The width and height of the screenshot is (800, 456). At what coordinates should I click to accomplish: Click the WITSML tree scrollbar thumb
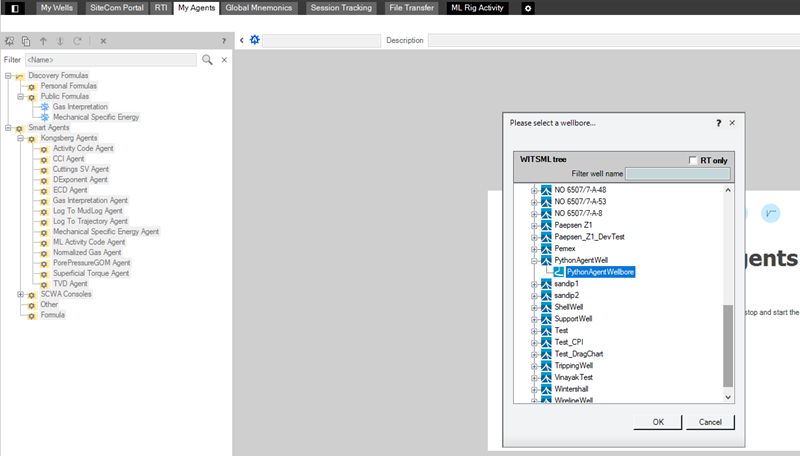(728, 345)
